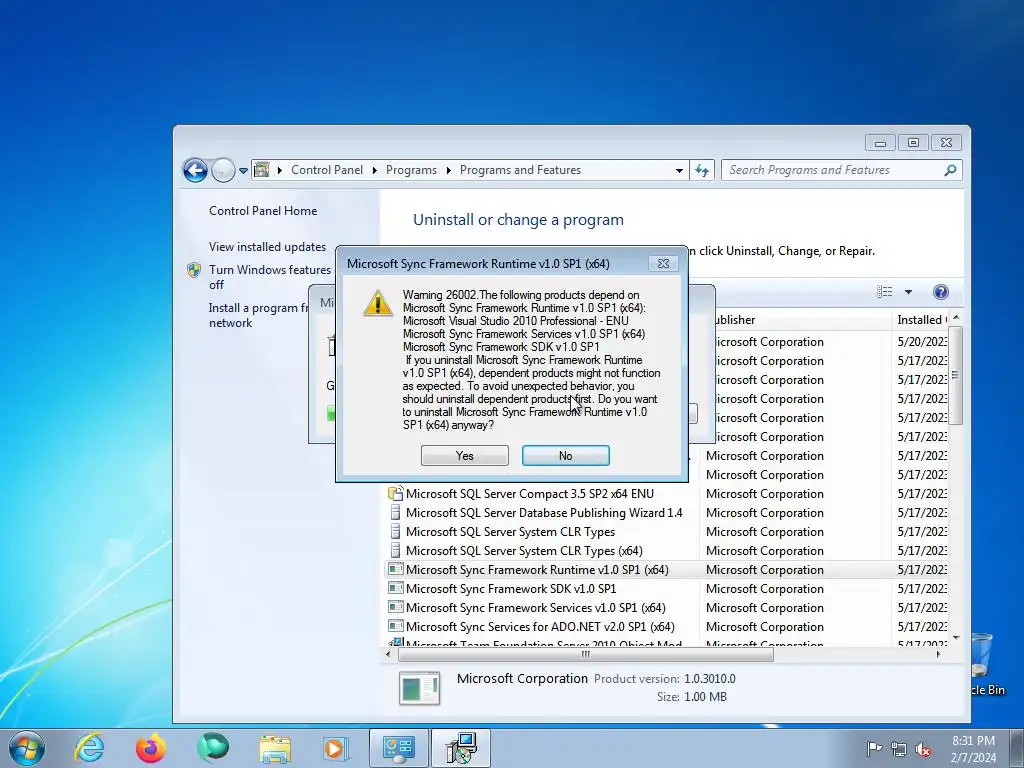
Task: Expand the view options dropdown arrow
Action: click(x=908, y=292)
